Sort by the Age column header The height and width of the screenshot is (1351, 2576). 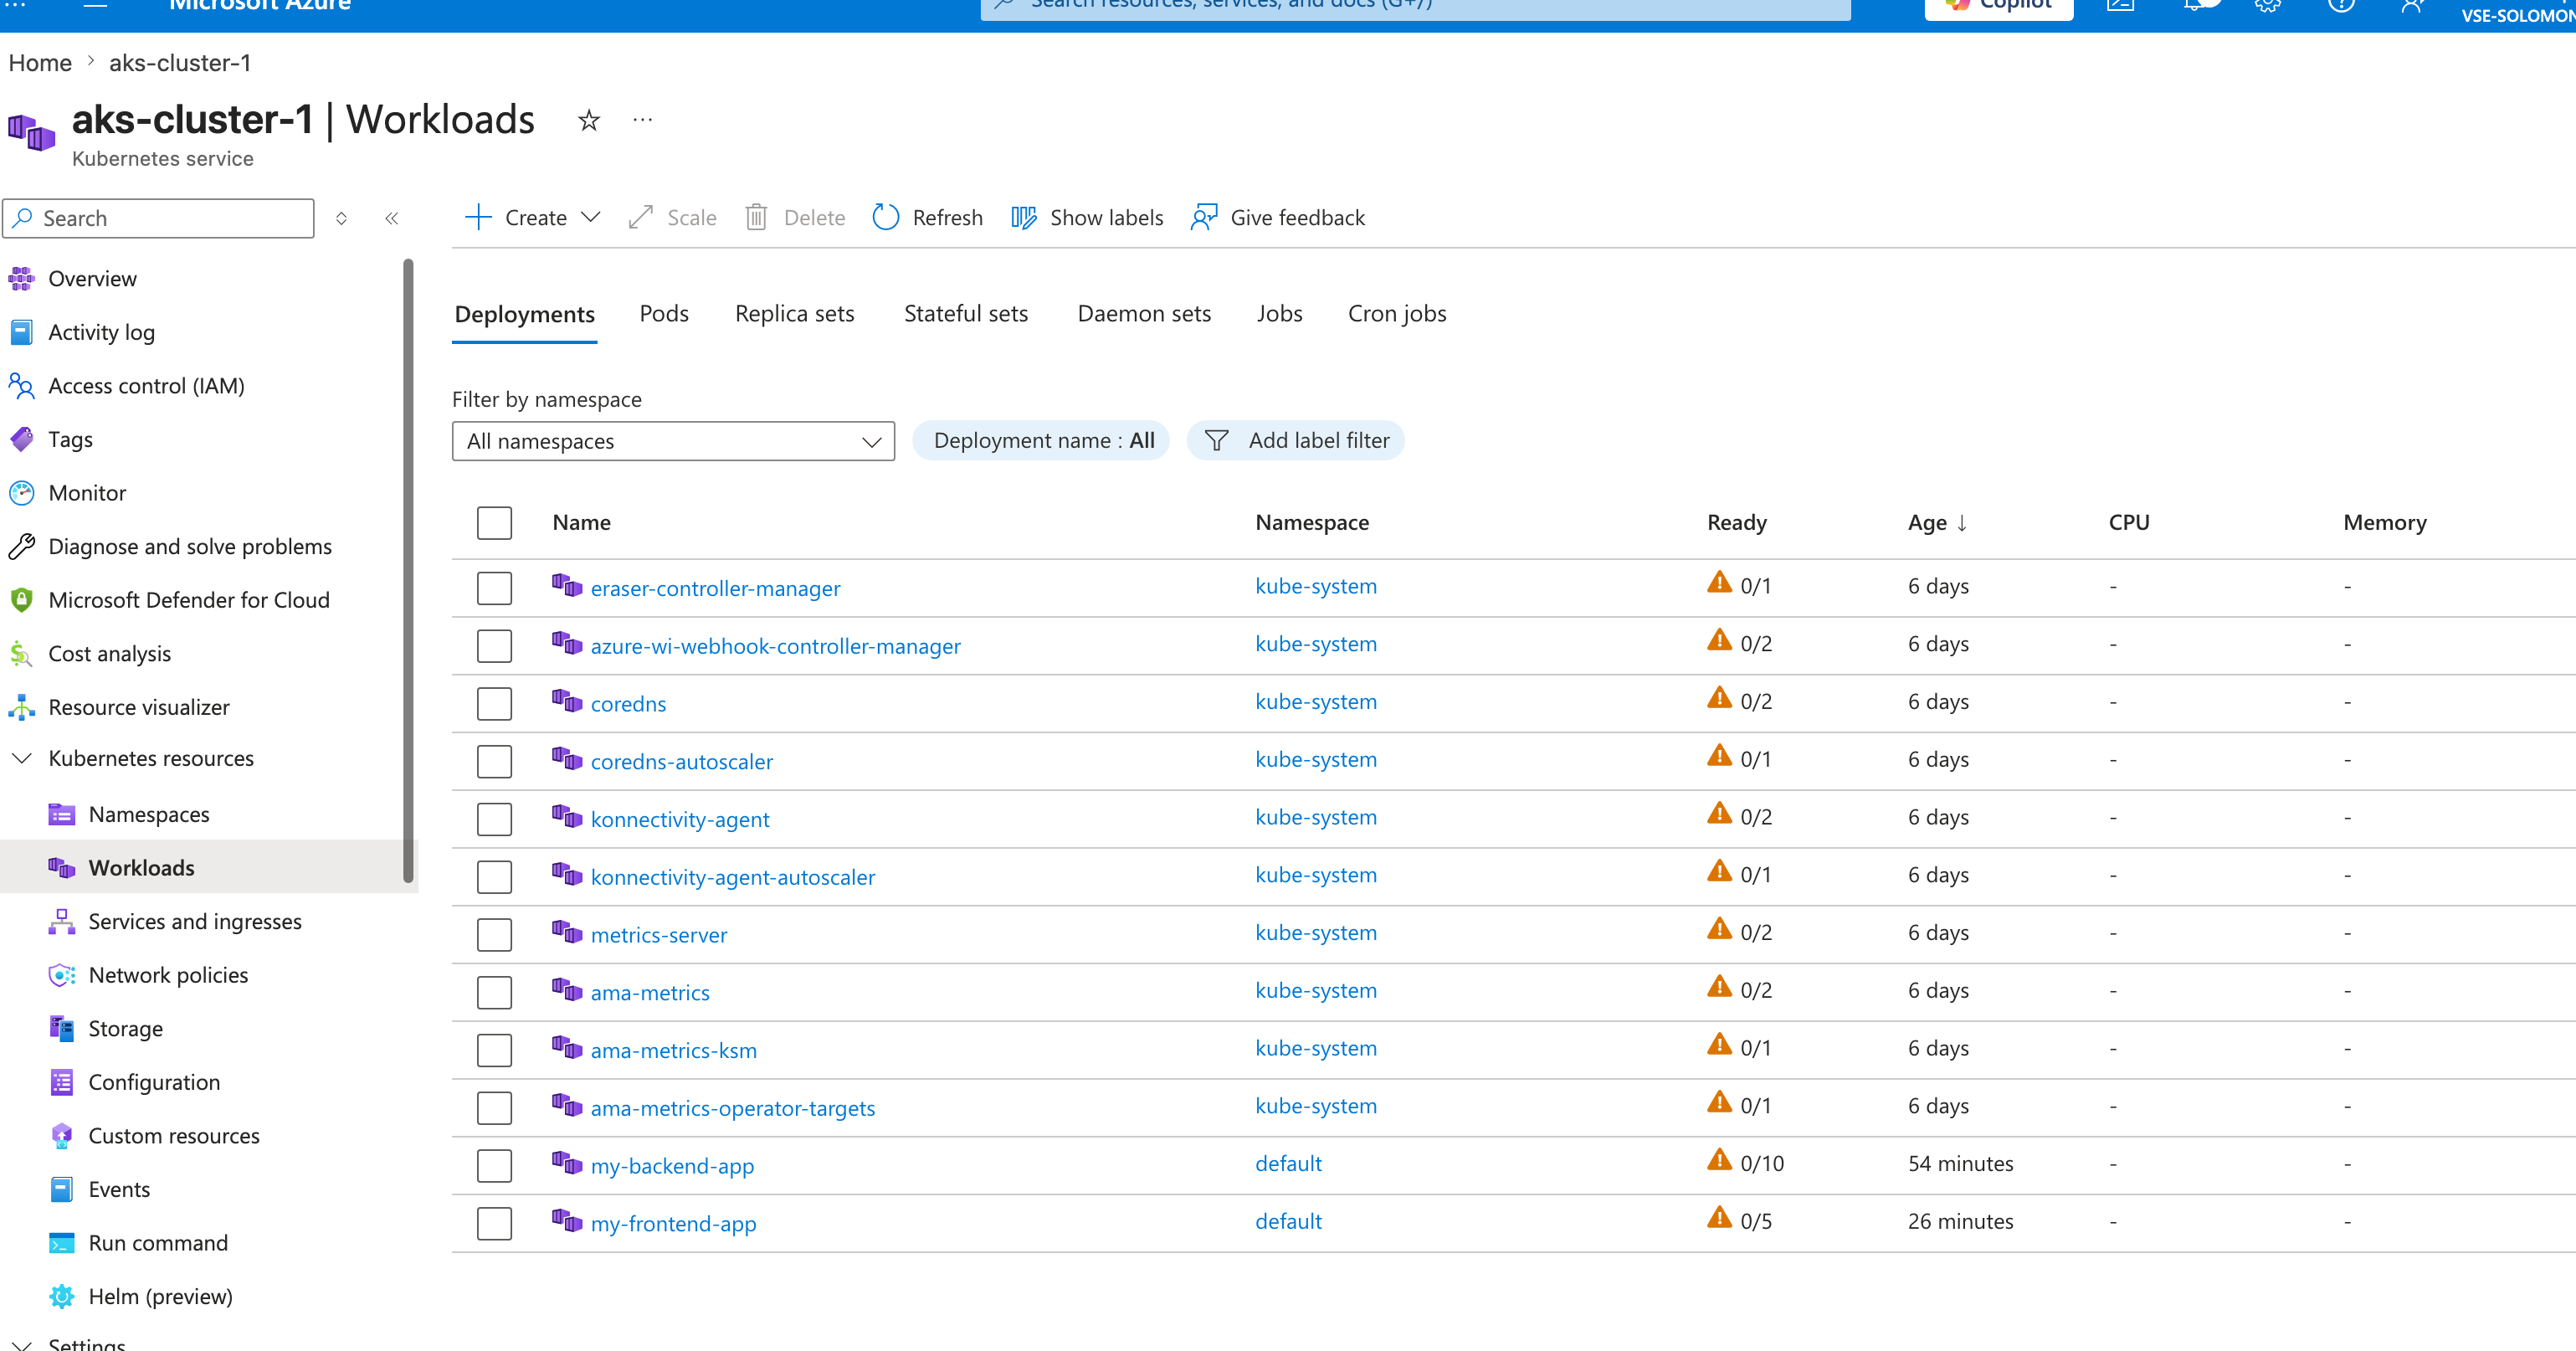pos(1937,523)
